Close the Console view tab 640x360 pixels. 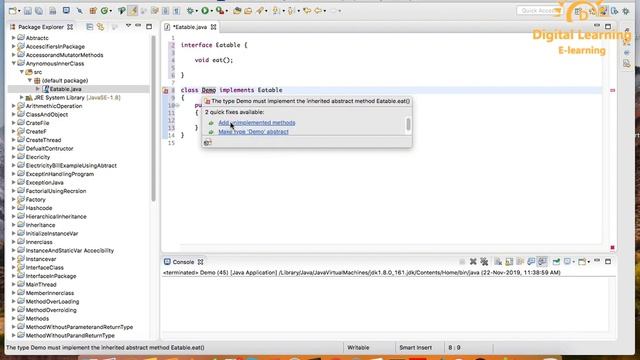200,262
